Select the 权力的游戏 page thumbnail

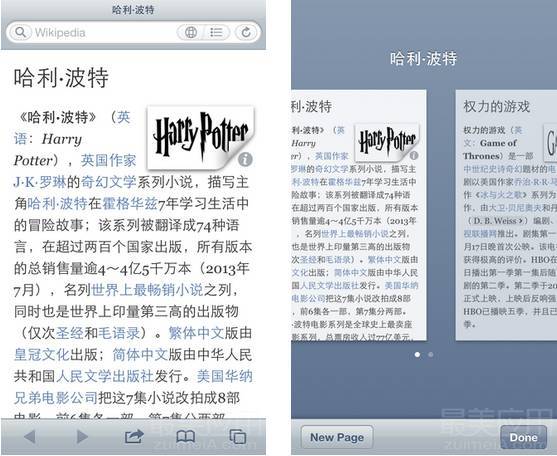(506, 215)
